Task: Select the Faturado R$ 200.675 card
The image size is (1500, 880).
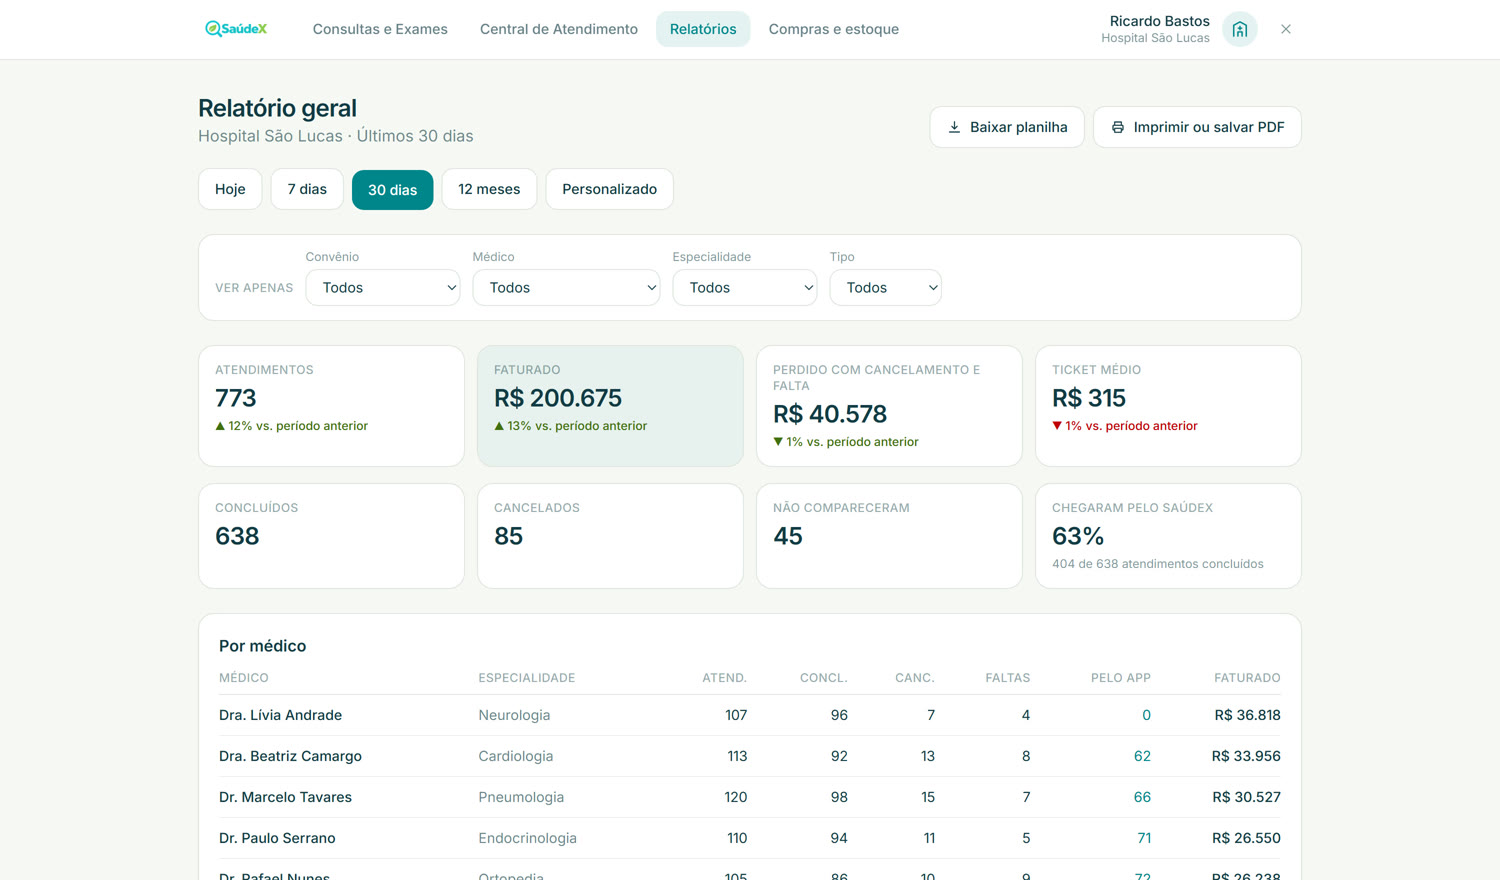Action: [x=610, y=406]
